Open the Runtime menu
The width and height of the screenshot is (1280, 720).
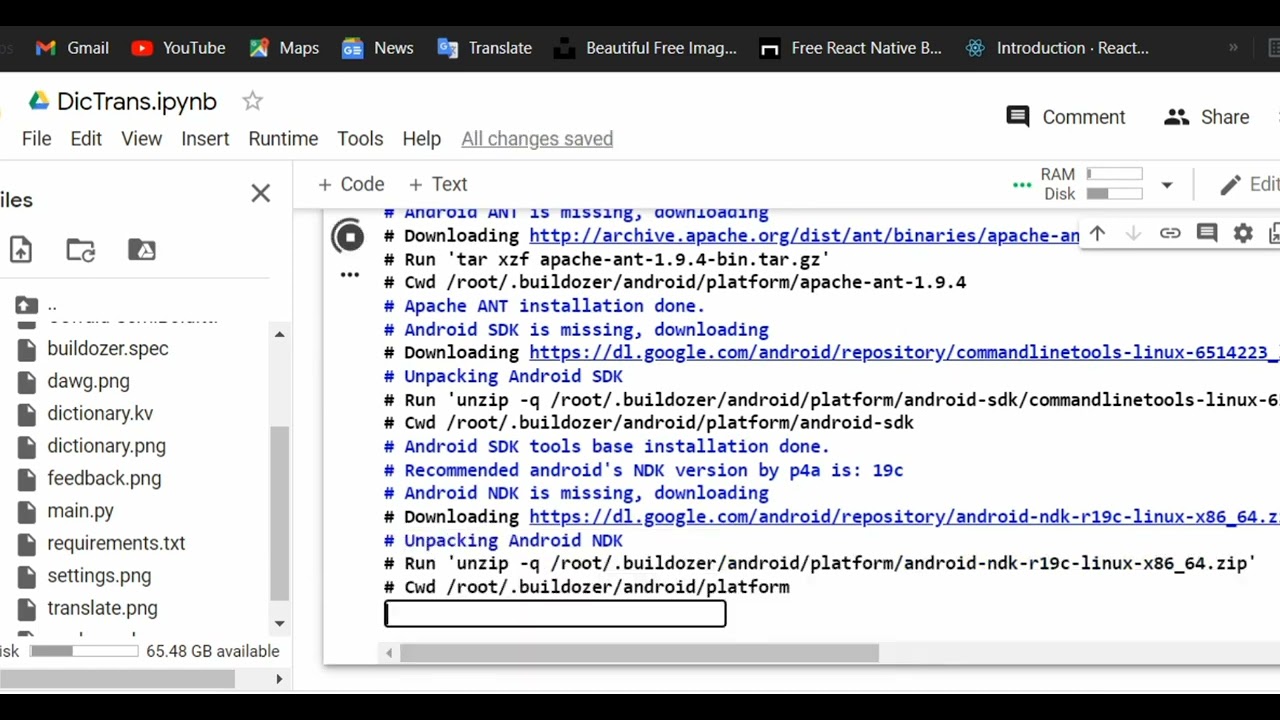tap(283, 139)
